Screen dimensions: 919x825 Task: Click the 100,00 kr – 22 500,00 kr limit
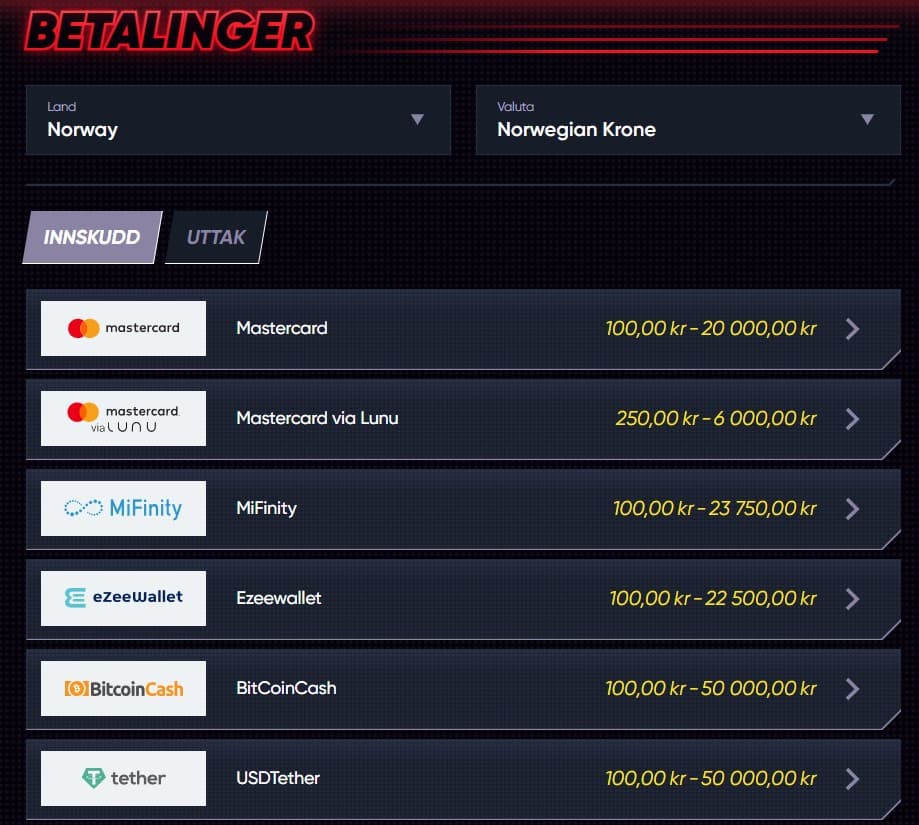coord(713,598)
